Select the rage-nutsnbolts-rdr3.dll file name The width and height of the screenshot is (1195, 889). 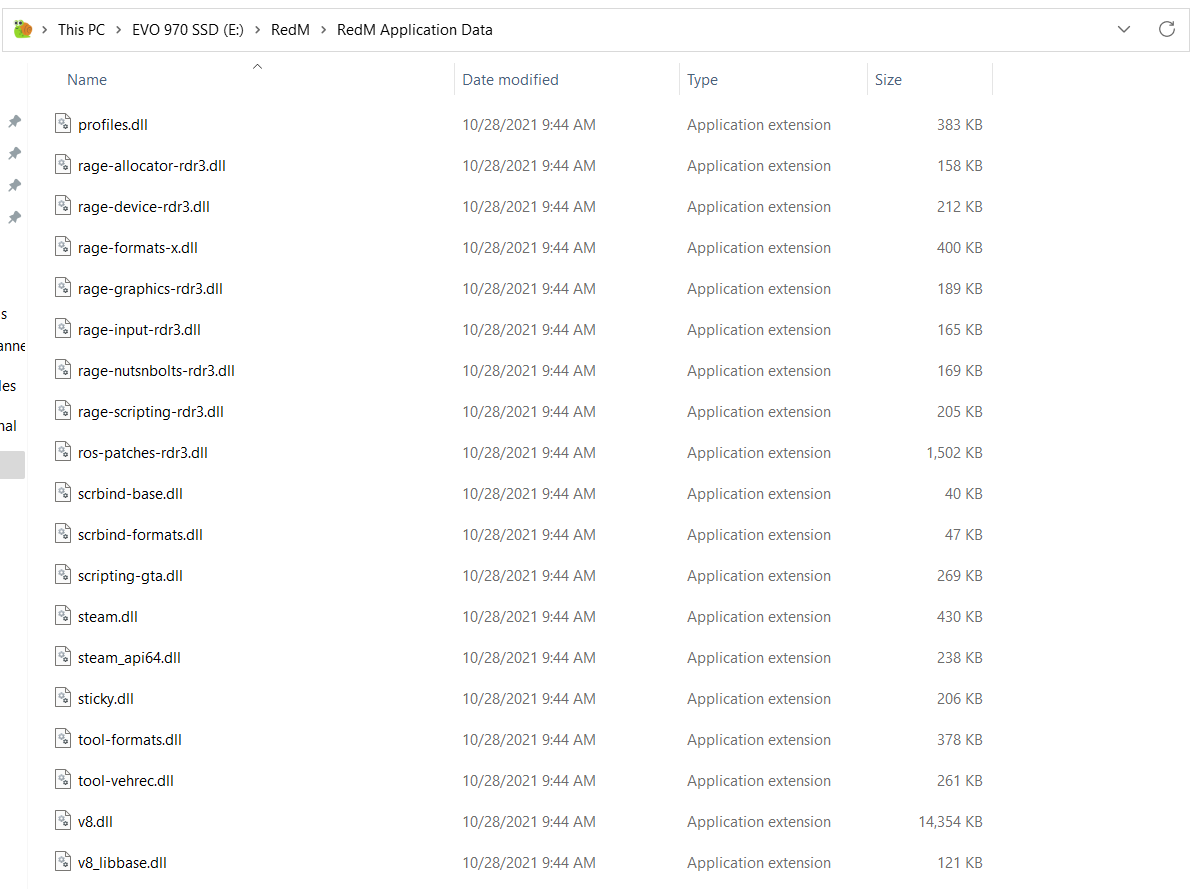pos(156,371)
